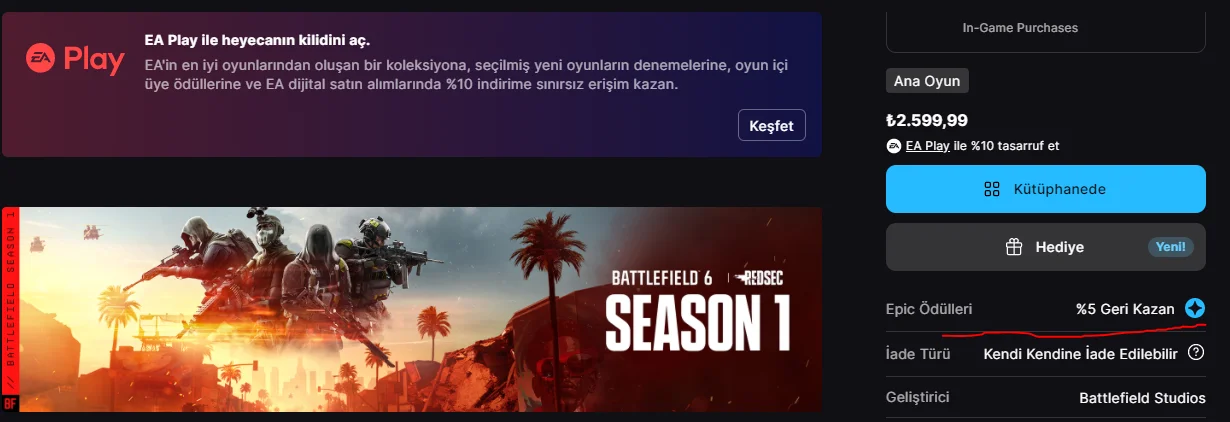This screenshot has height=422, width=1230.
Task: Click the question mark help icon
Action: [1195, 353]
